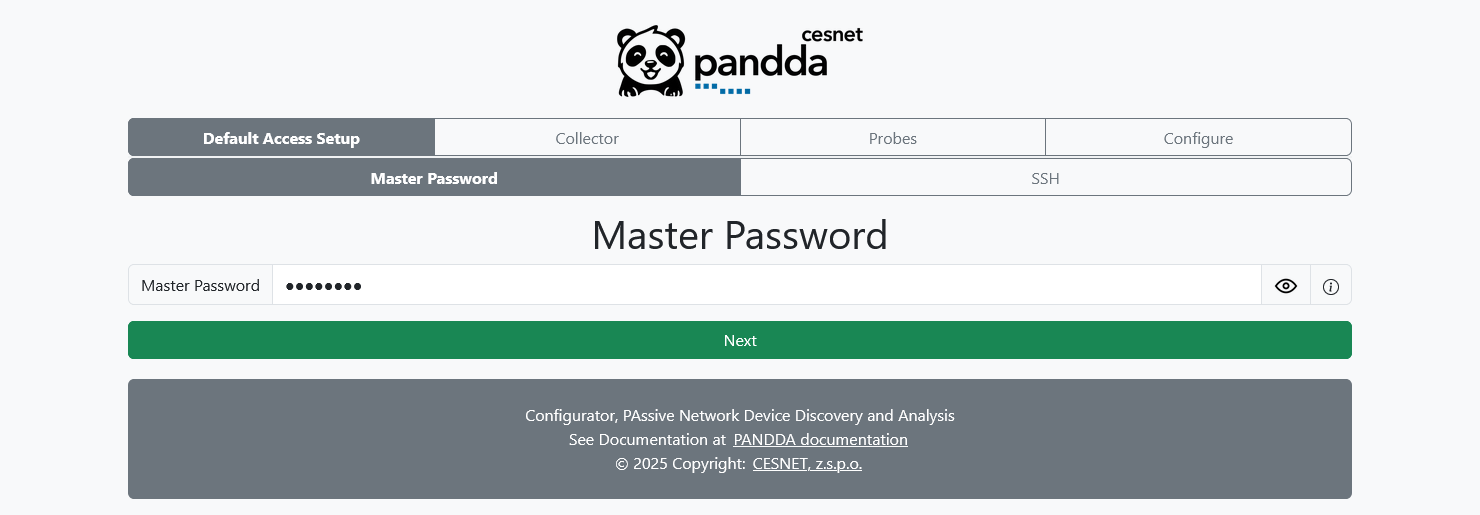1480x515 pixels.
Task: Switch to the SSH sub-tab
Action: click(1045, 178)
